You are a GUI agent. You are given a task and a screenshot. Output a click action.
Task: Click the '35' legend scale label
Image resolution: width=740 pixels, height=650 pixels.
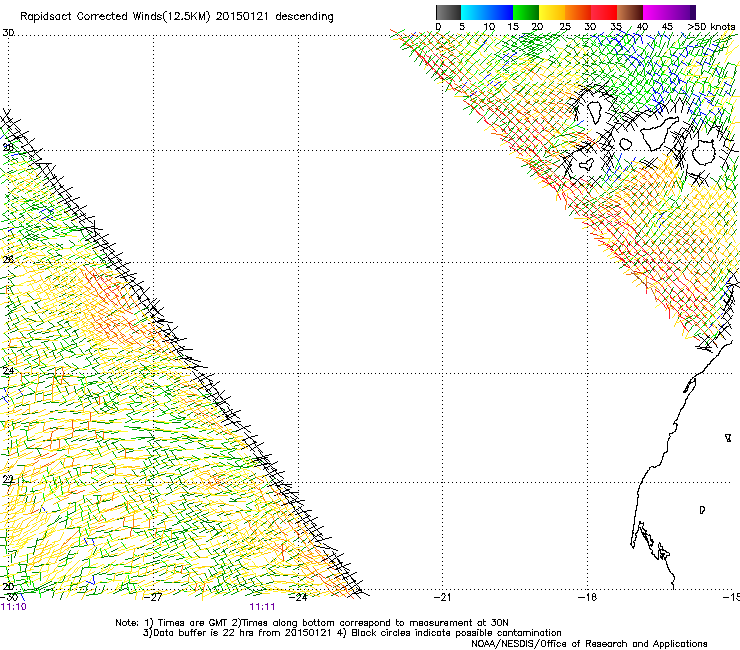(616, 27)
